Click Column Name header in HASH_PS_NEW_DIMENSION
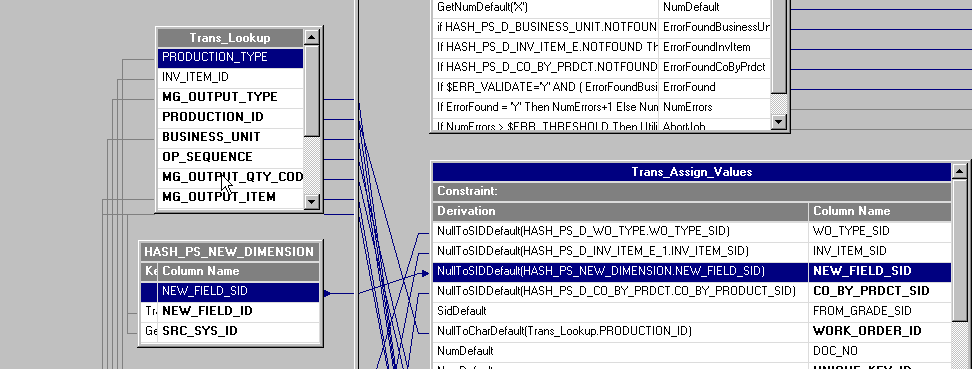Image resolution: width=972 pixels, height=369 pixels. 239,271
